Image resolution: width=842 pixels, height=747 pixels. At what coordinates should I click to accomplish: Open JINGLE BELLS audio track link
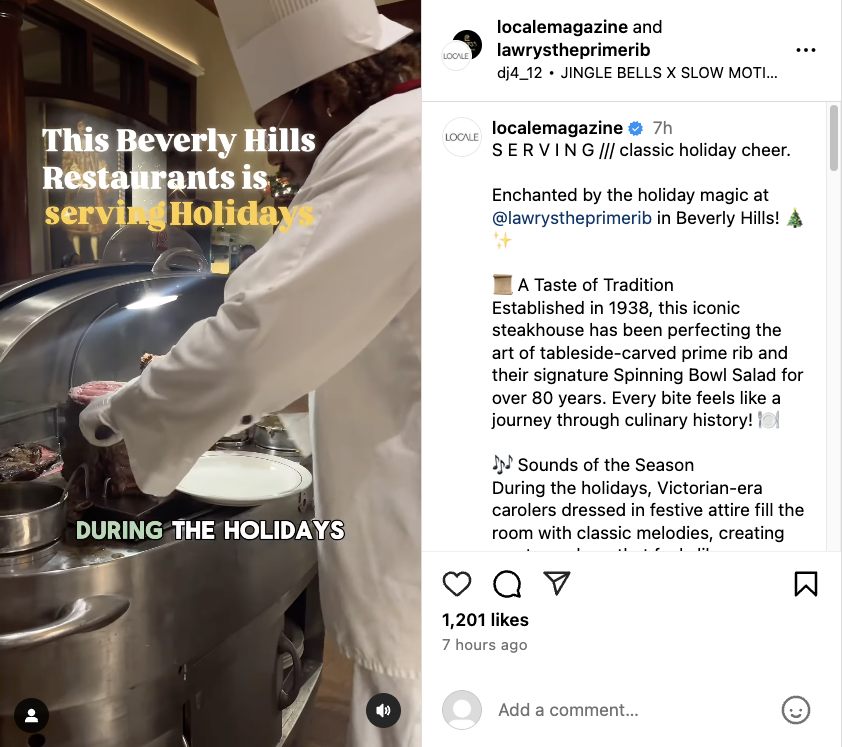click(x=669, y=72)
